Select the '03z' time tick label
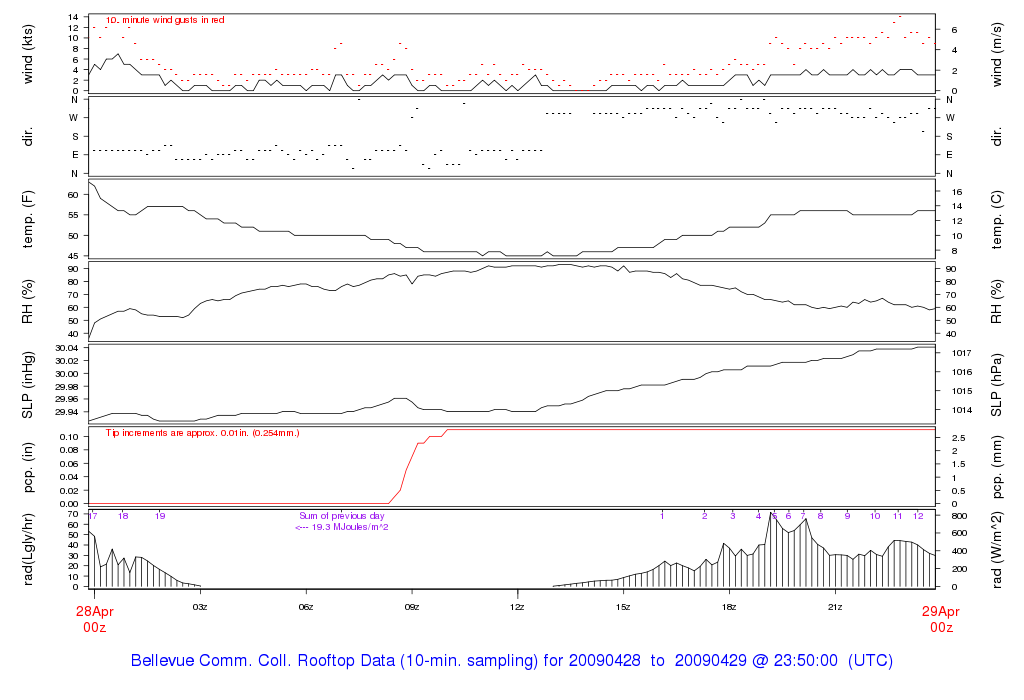This screenshot has height=700, width=1024. (x=200, y=607)
